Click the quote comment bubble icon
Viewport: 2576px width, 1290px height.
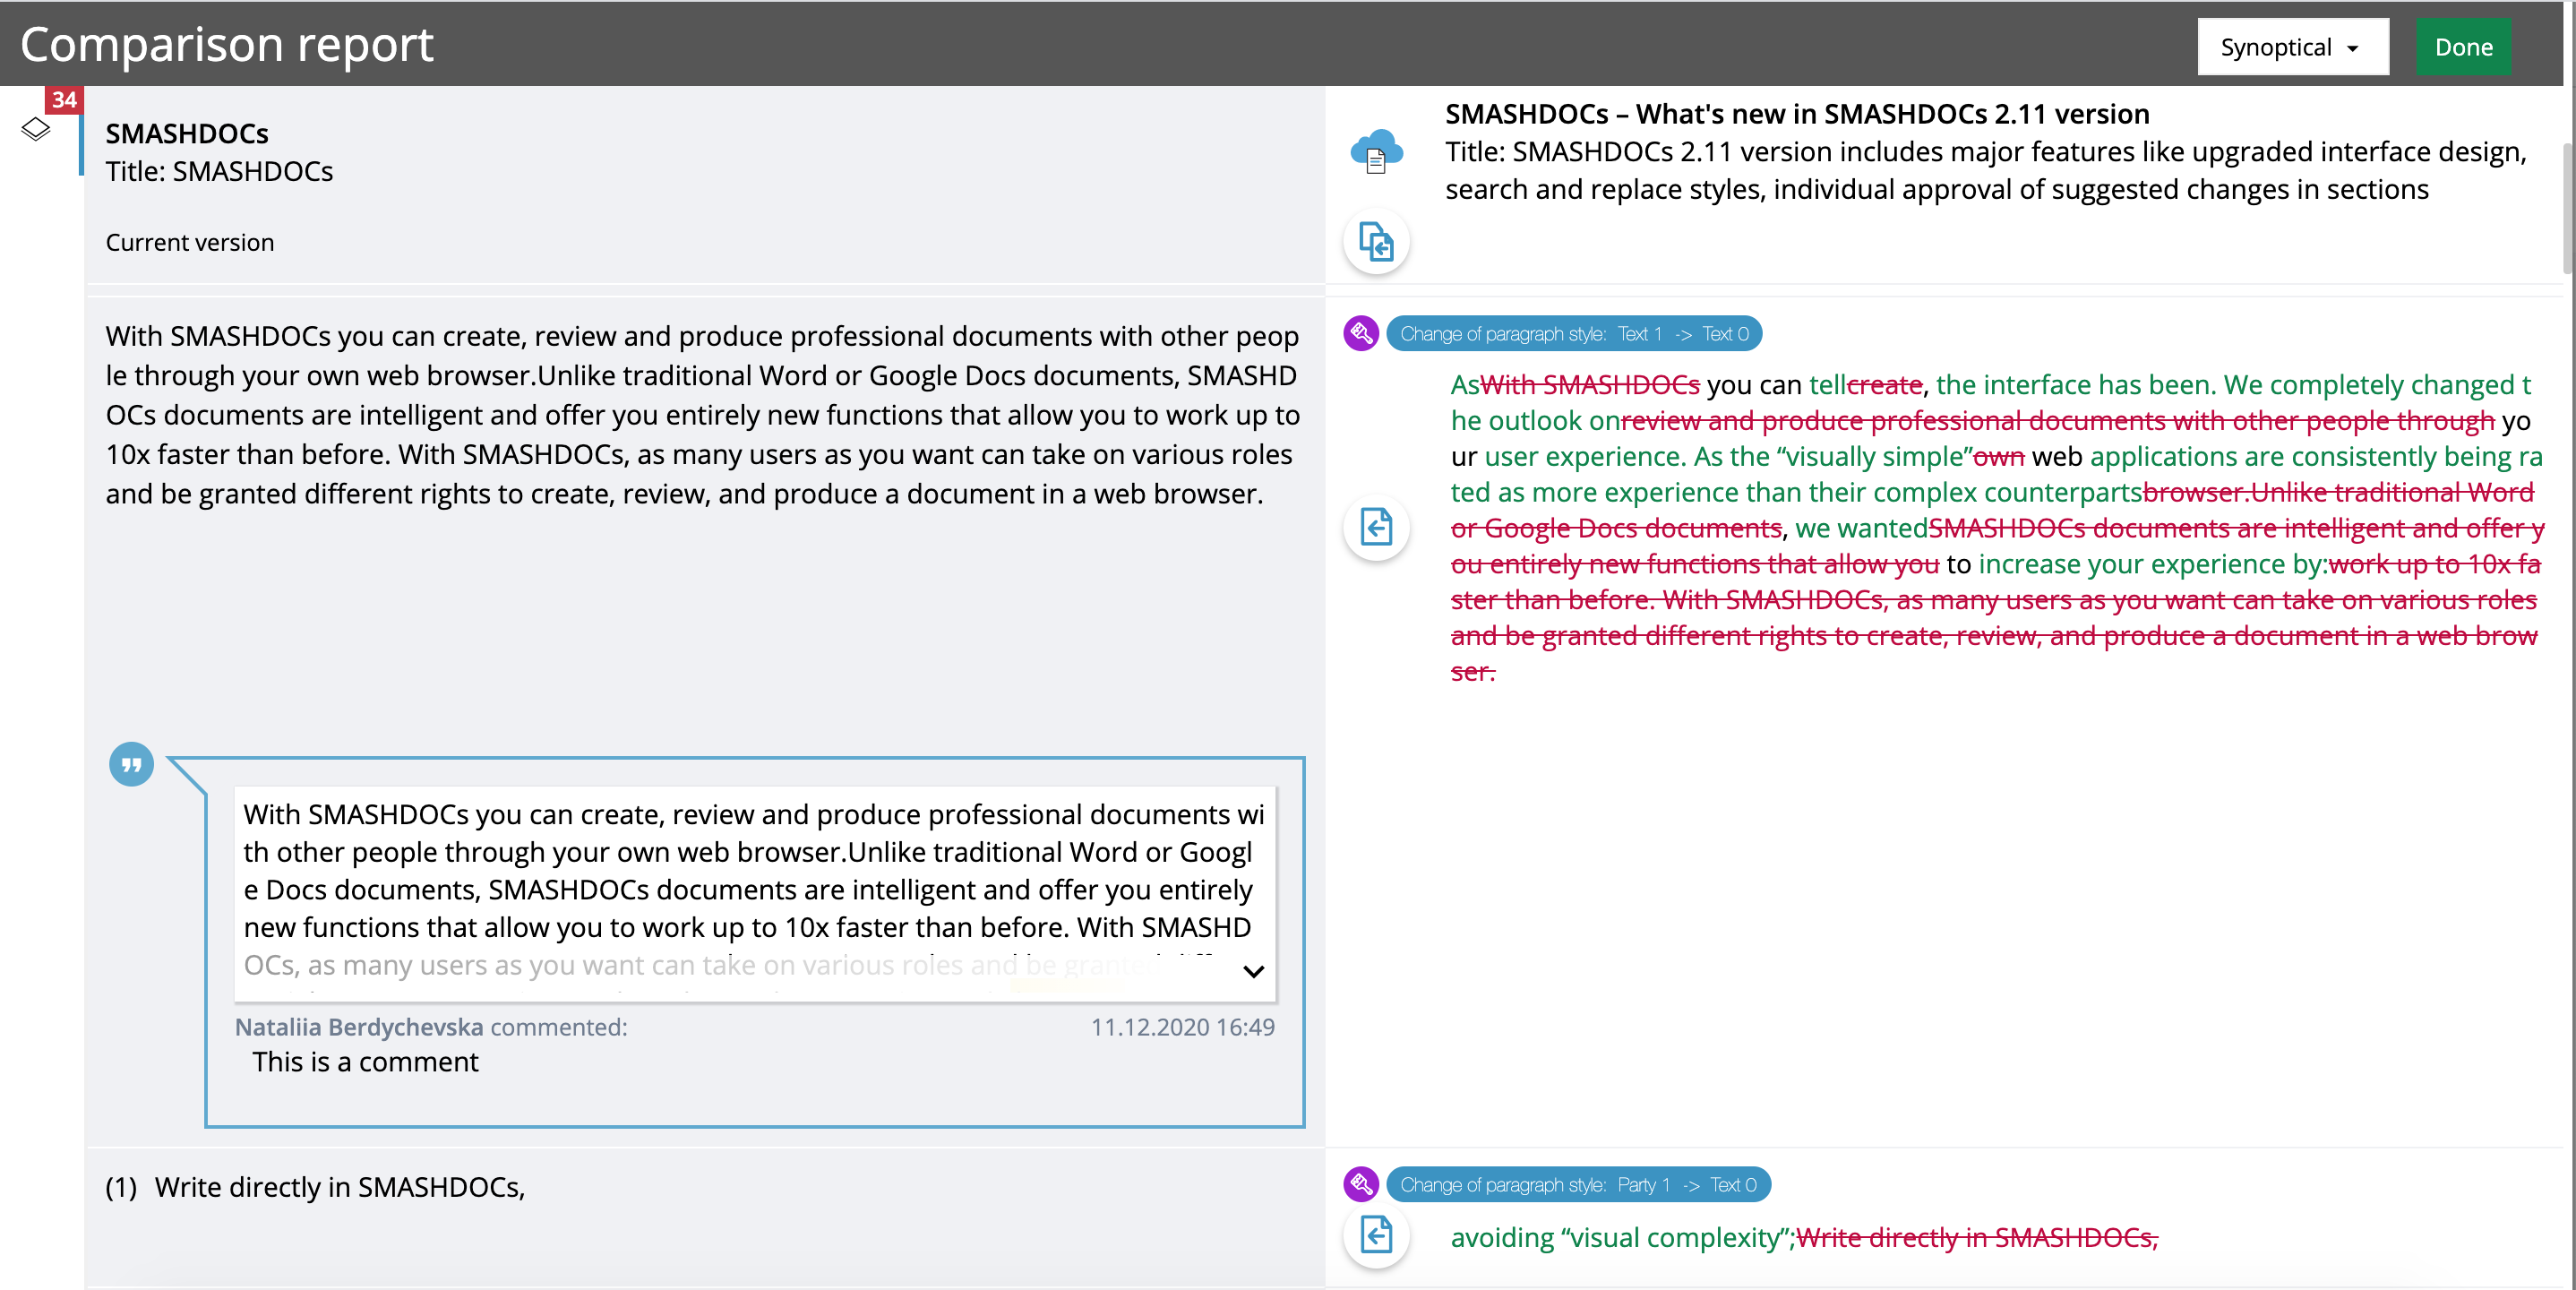[131, 765]
